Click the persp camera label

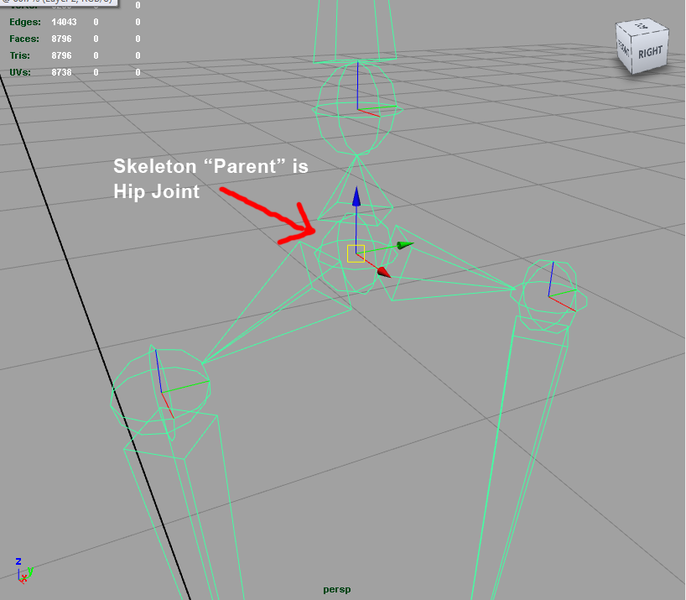(x=337, y=590)
